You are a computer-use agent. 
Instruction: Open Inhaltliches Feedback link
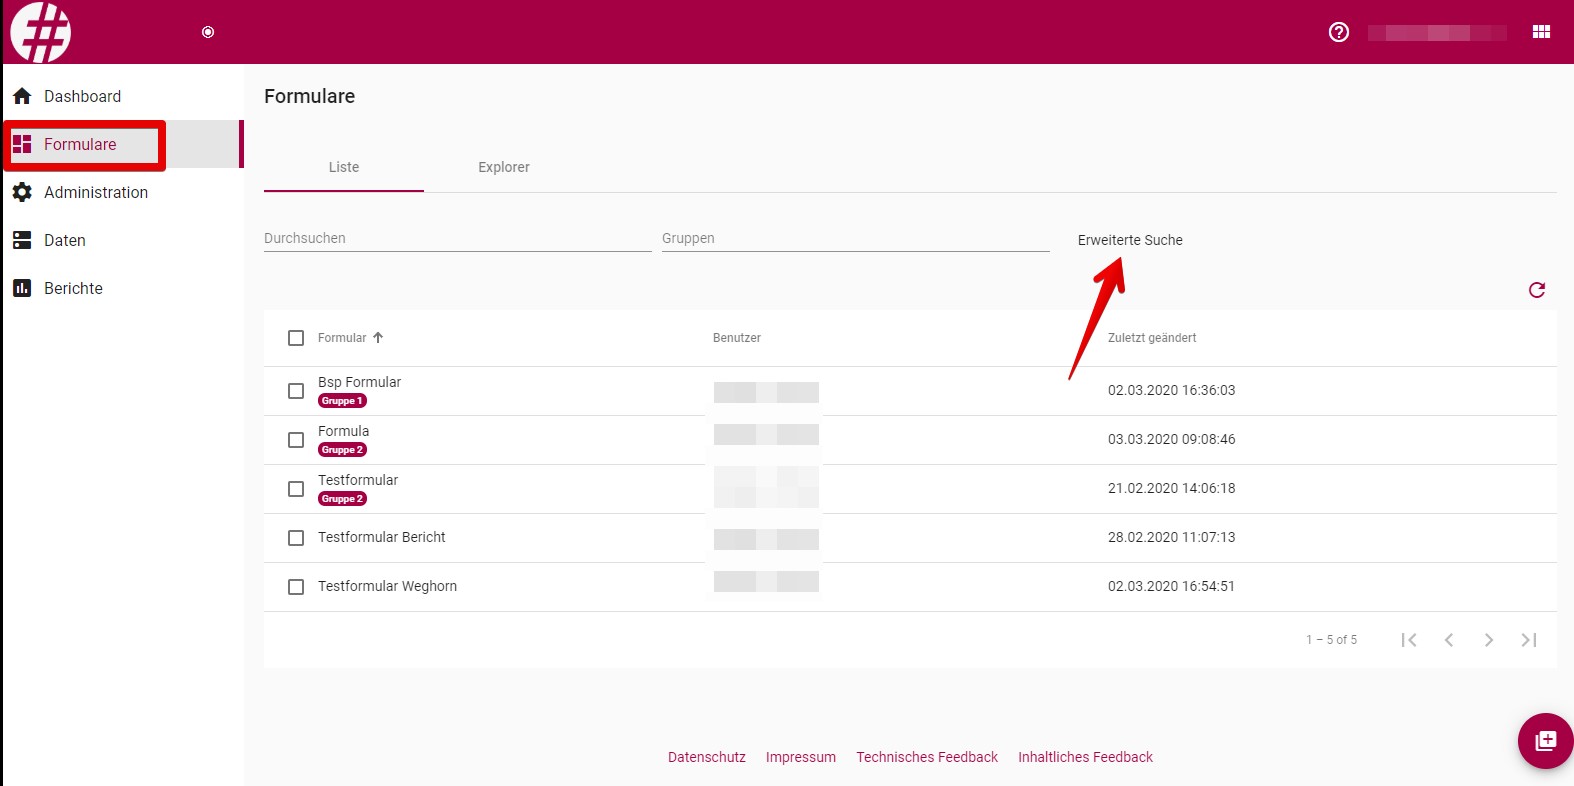pos(1085,757)
